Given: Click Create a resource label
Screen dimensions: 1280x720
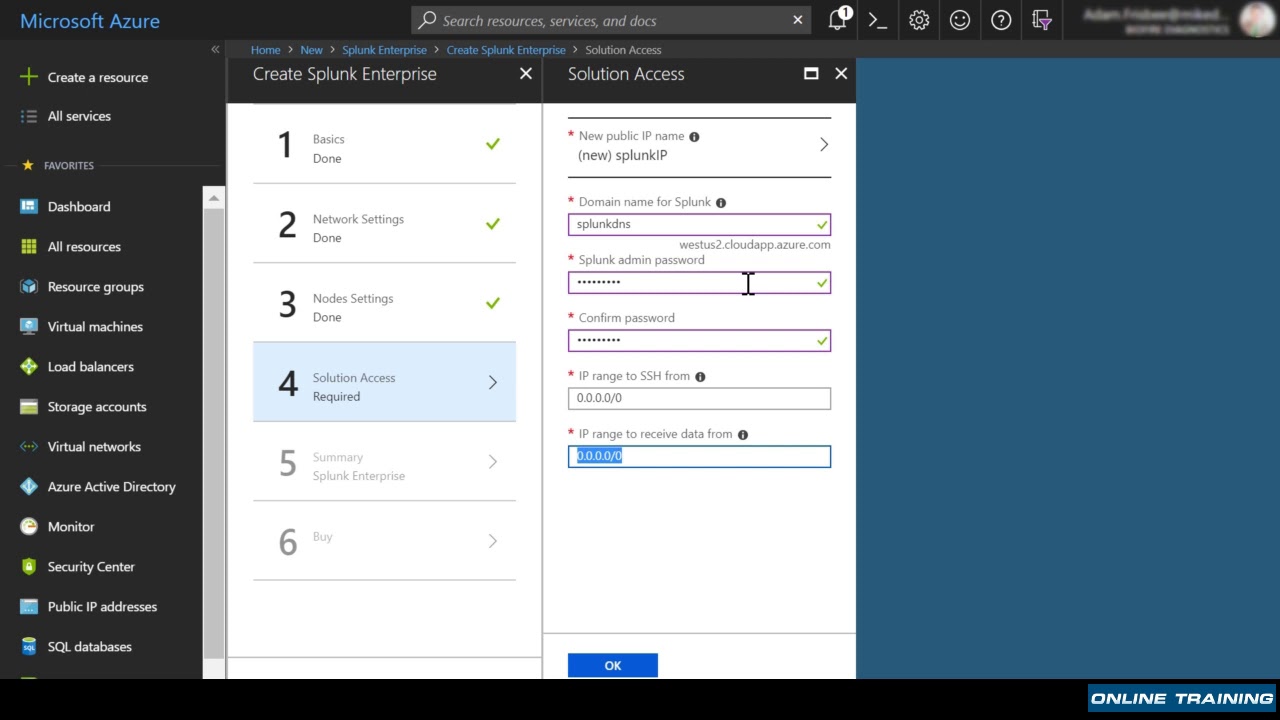Looking at the screenshot, I should tap(98, 77).
